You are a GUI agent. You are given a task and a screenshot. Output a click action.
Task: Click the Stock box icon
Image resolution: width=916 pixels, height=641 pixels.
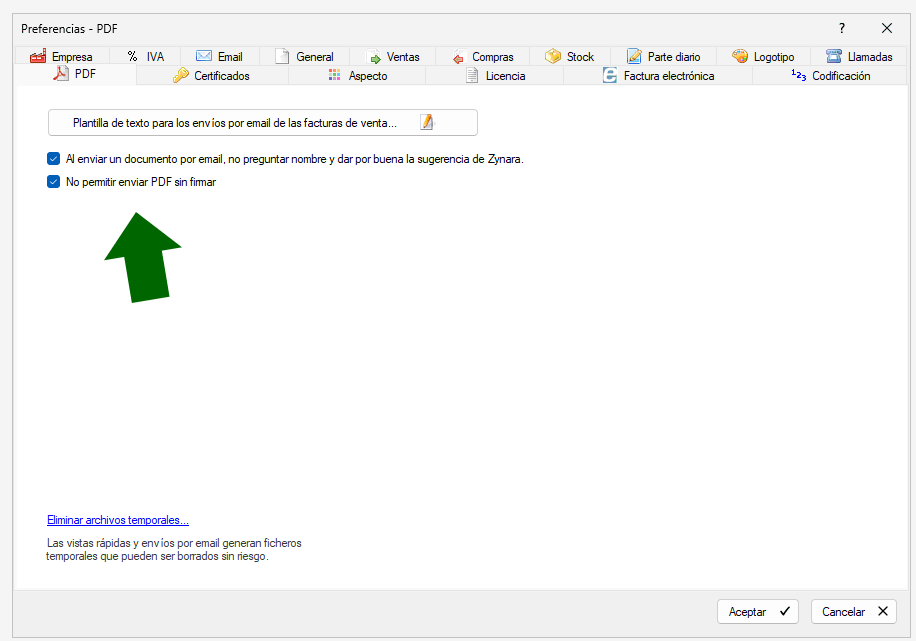coord(553,57)
